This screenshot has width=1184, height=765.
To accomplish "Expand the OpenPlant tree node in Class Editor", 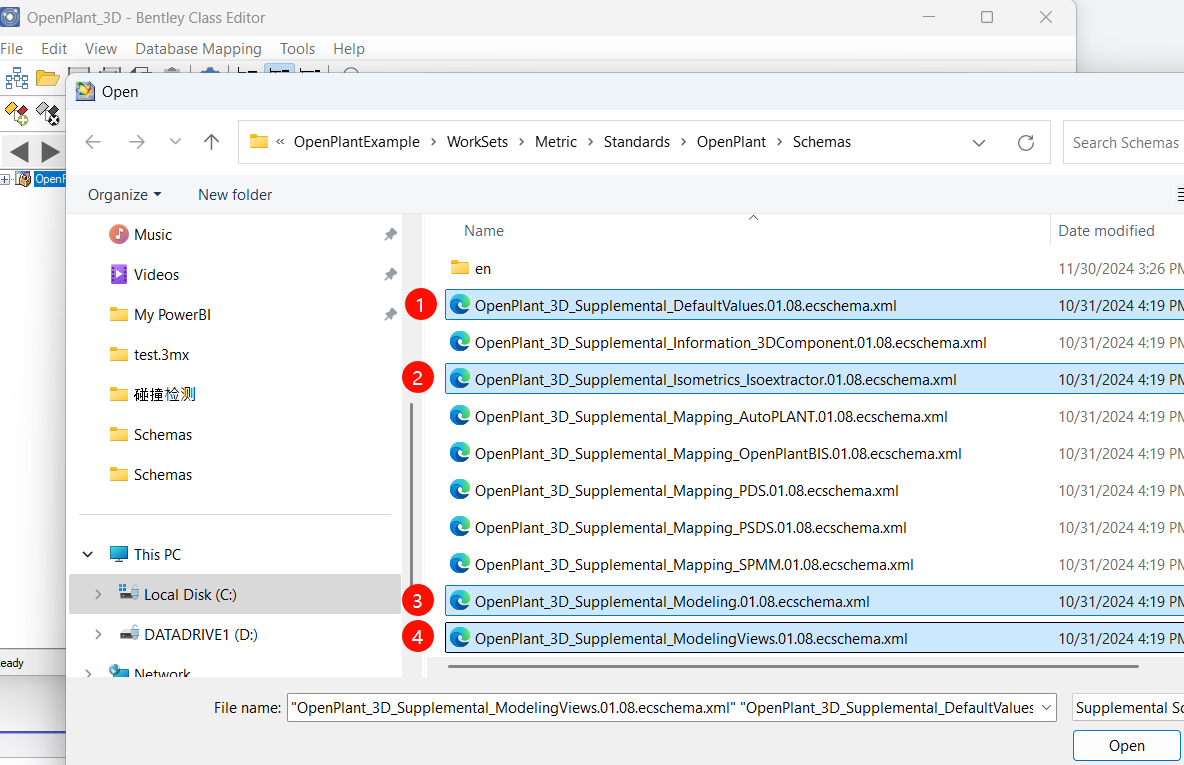I will (x=5, y=179).
